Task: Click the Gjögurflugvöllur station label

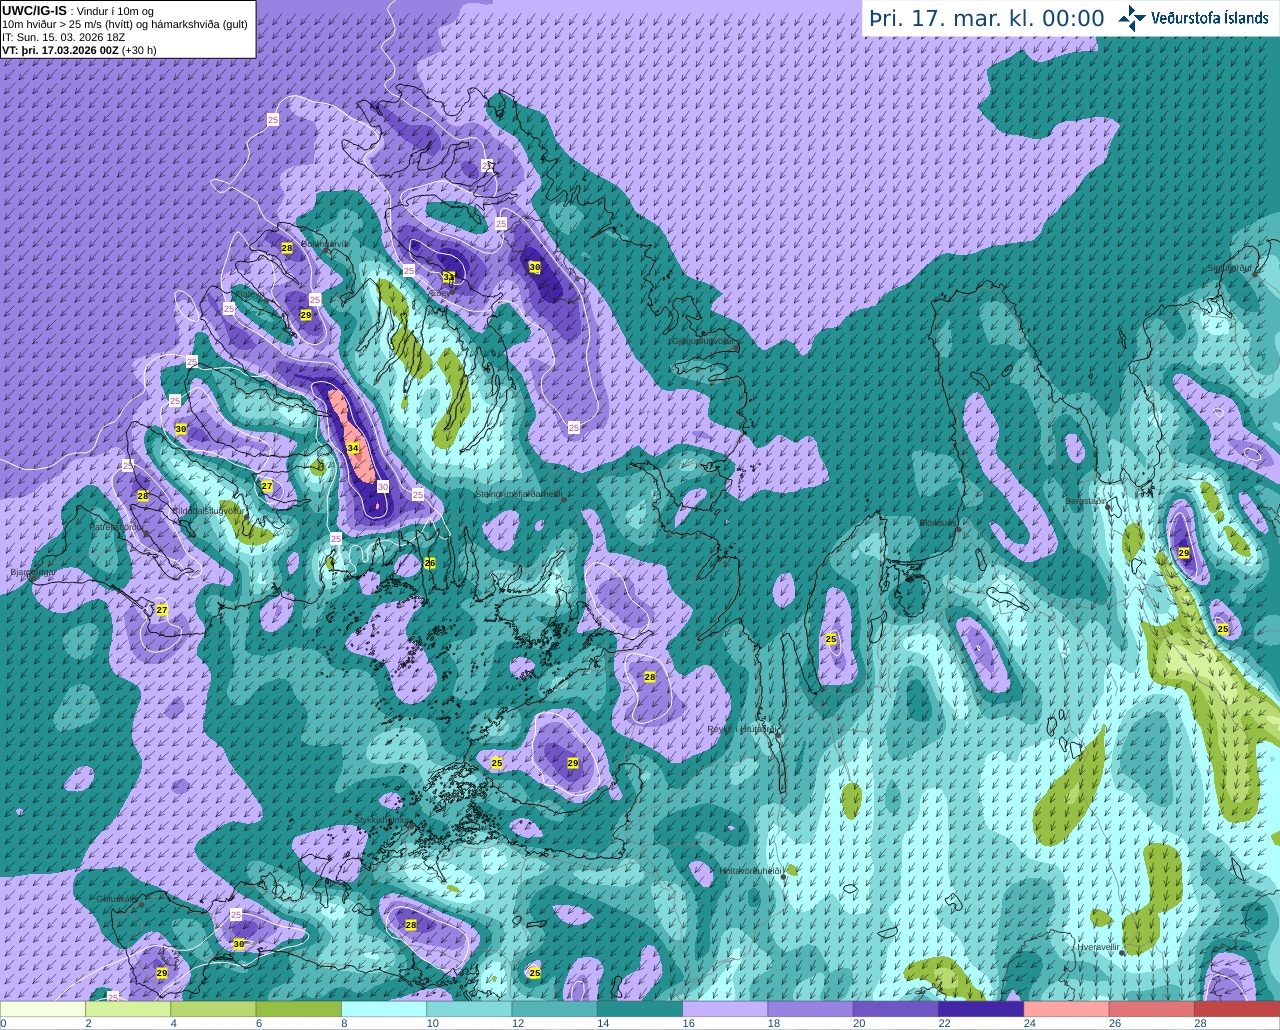Action: [x=705, y=341]
